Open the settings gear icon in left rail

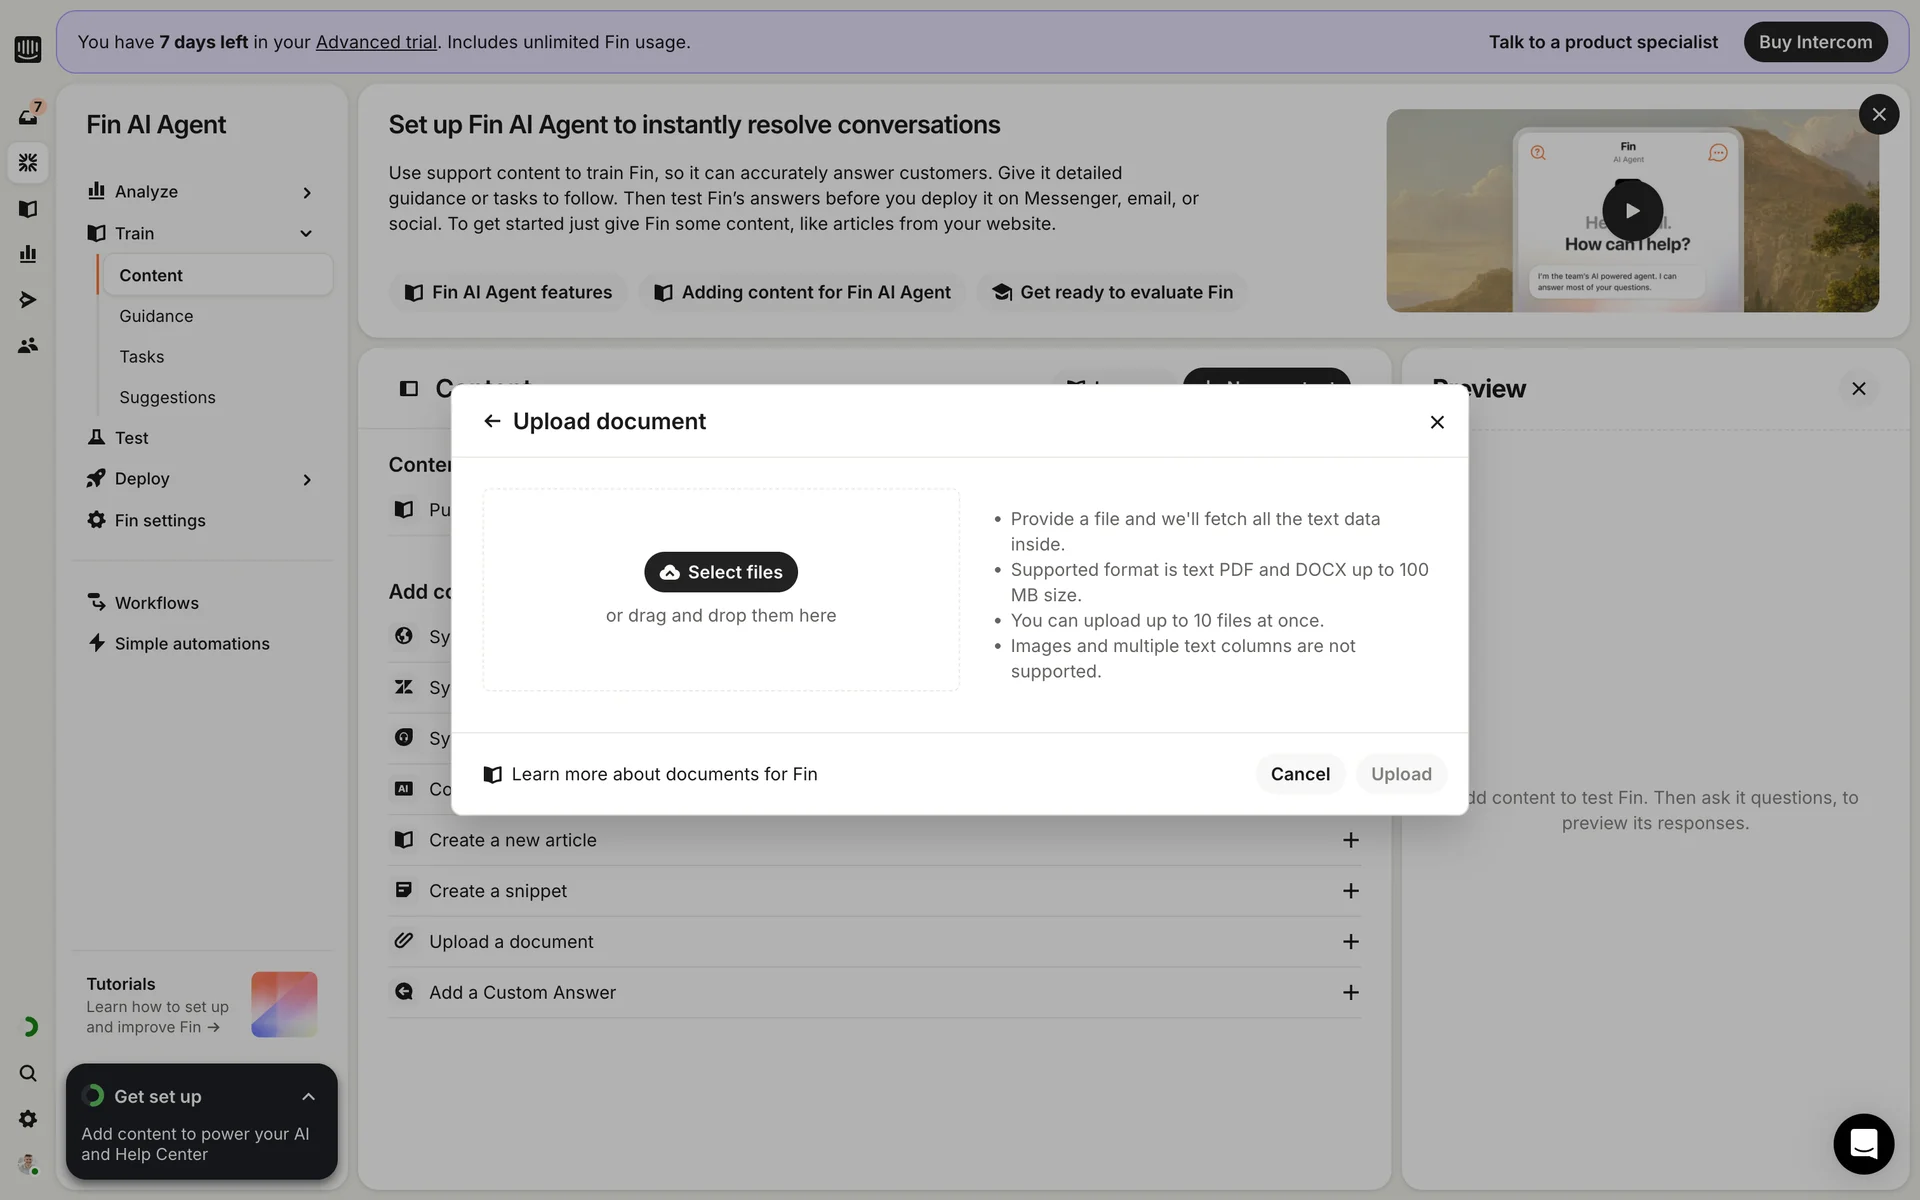[x=28, y=1119]
